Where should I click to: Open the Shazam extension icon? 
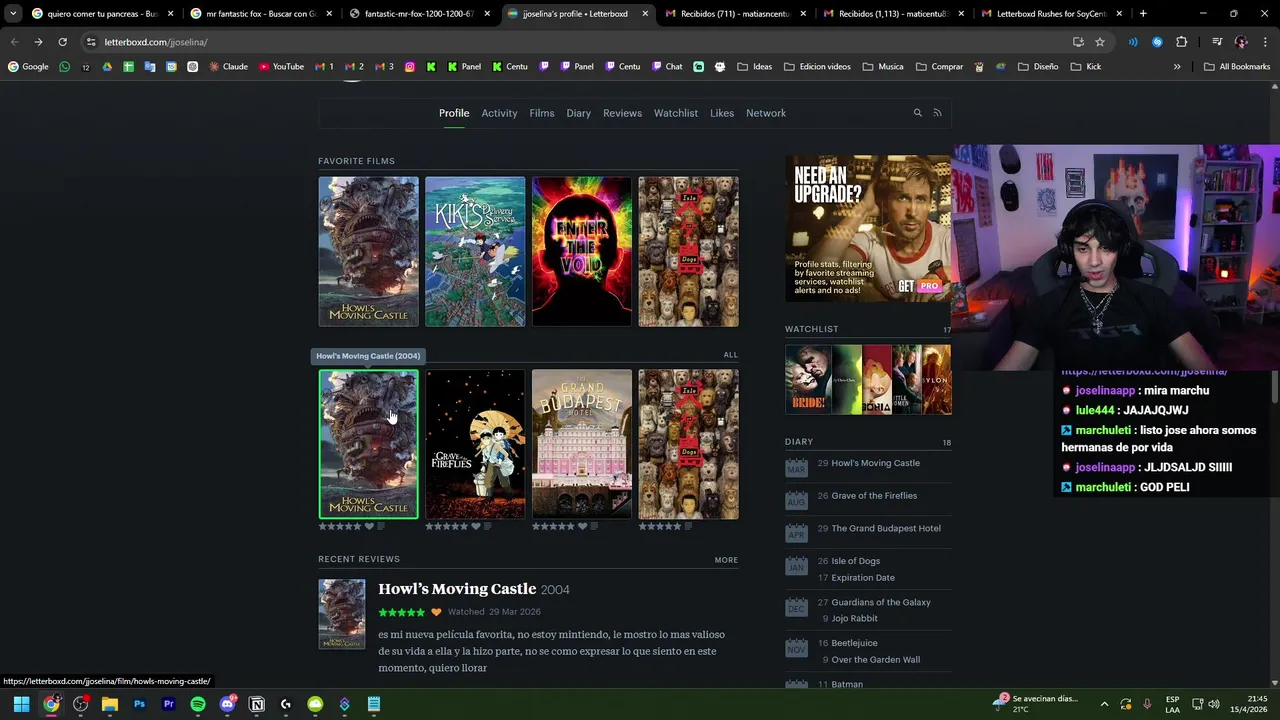click(x=1157, y=42)
